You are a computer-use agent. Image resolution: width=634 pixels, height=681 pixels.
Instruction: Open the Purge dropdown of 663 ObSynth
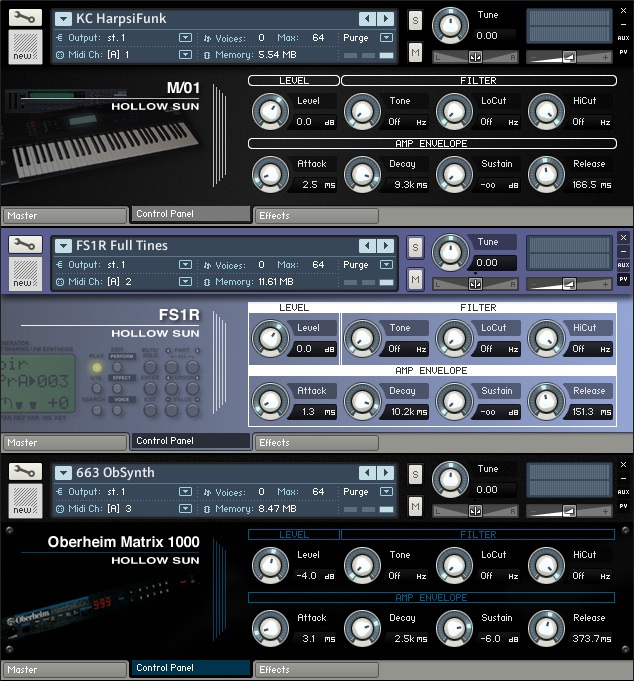click(x=386, y=492)
